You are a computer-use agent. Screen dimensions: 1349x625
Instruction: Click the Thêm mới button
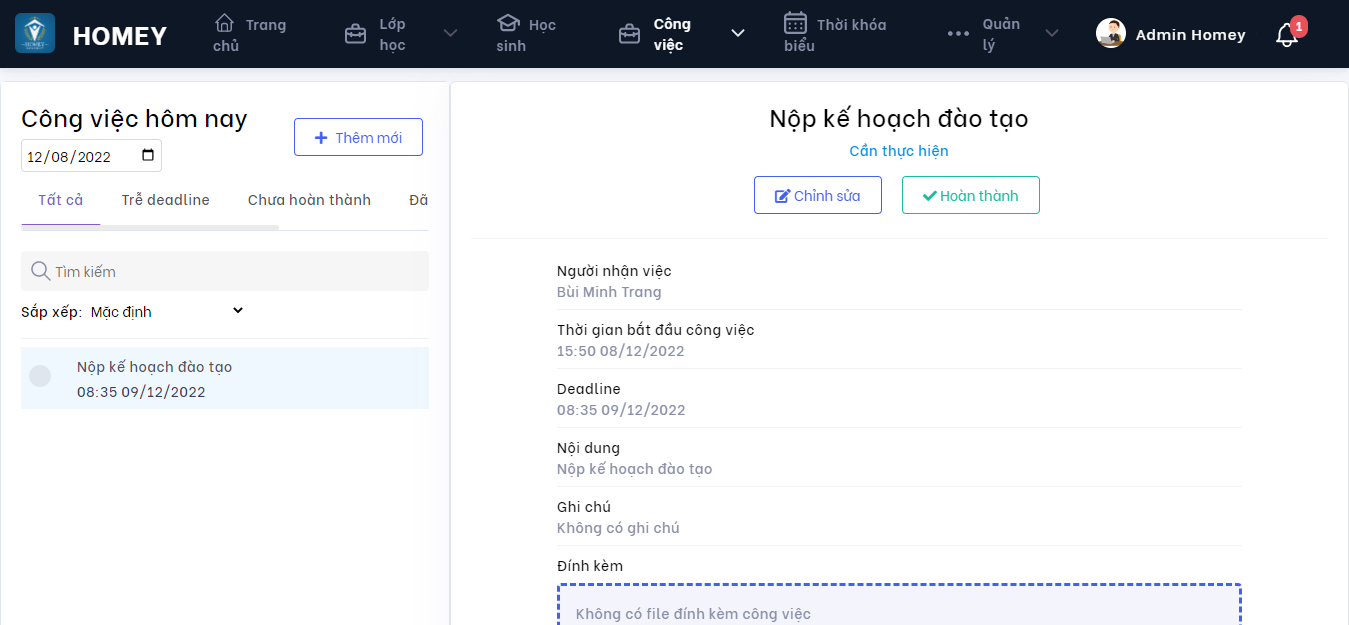pyautogui.click(x=358, y=137)
